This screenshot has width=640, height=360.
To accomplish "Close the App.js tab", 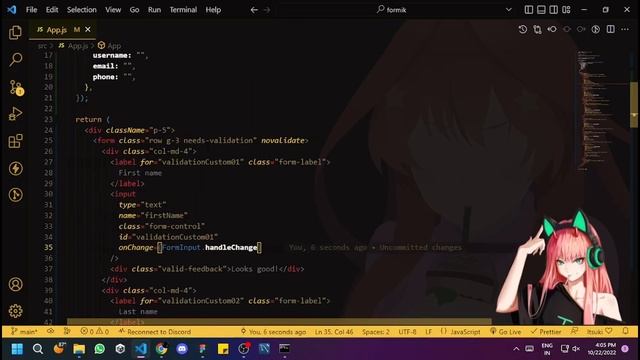I will (x=88, y=29).
